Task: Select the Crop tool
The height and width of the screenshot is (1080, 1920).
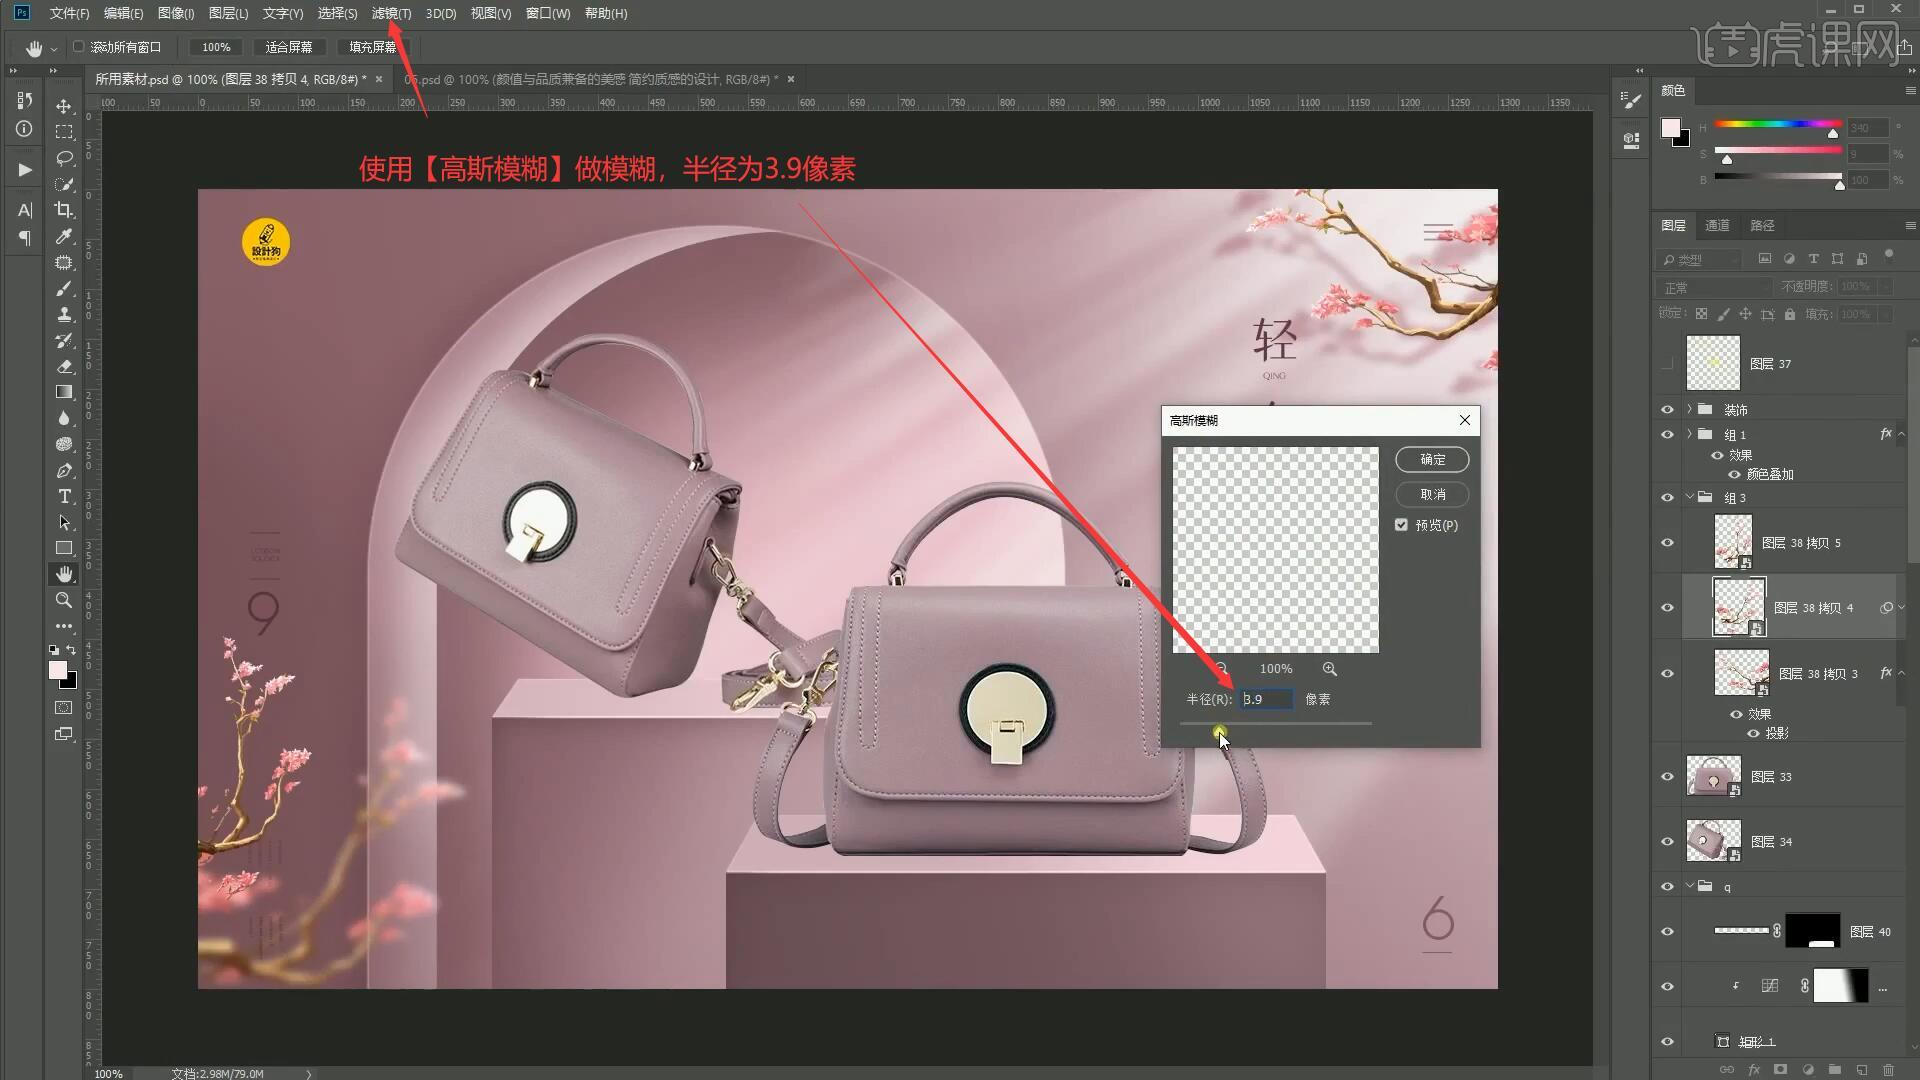Action: tap(64, 210)
